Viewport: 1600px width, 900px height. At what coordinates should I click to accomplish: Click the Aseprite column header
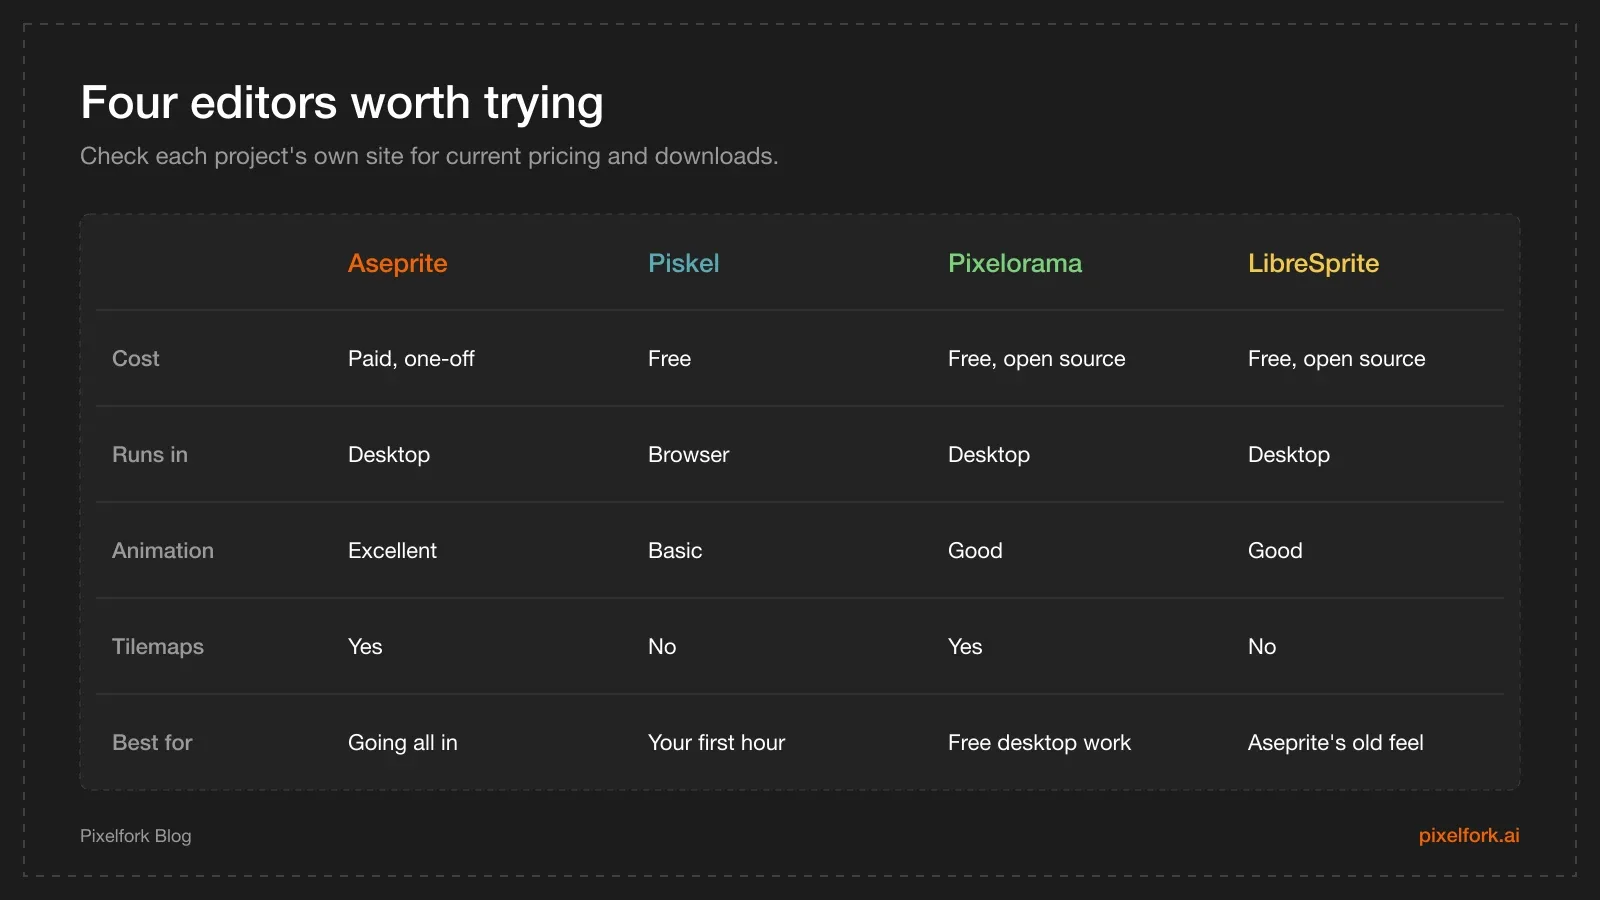click(x=398, y=263)
